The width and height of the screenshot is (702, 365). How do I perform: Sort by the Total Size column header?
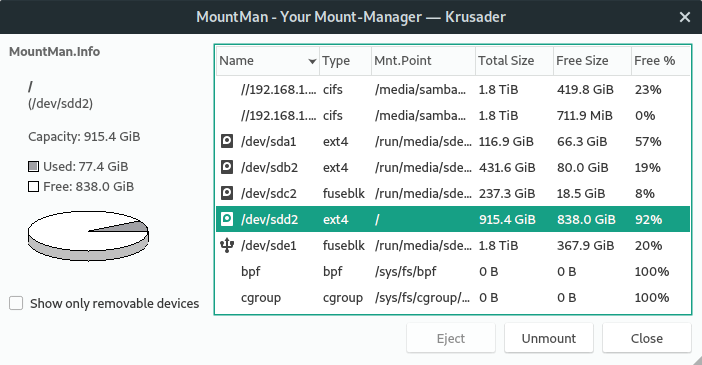tap(514, 60)
